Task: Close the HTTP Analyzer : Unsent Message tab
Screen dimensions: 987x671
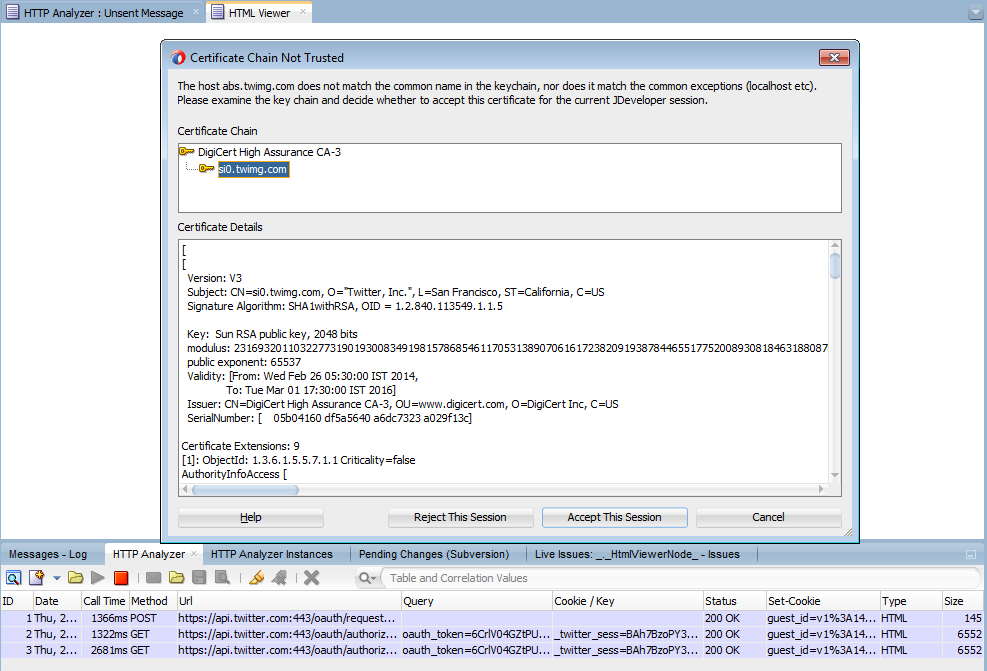Action: 196,12
